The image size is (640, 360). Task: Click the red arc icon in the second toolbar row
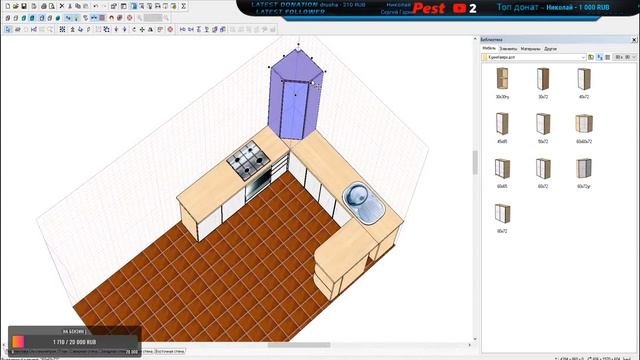[x=111, y=18]
